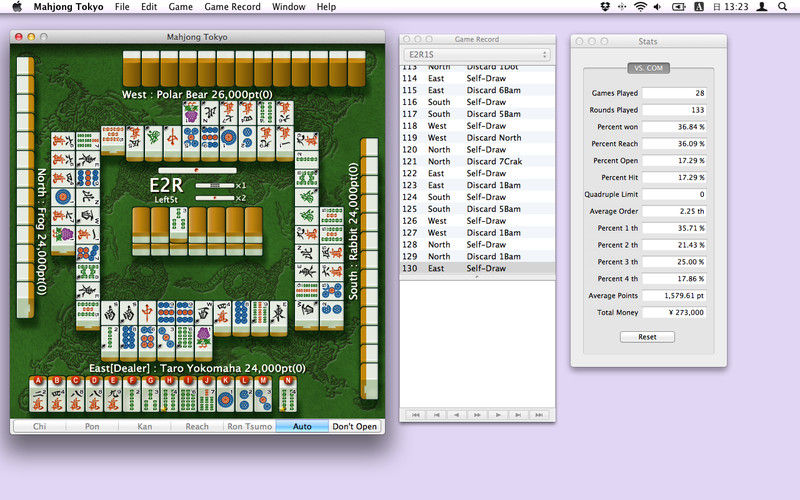
Task: Select hand tile D, an 8 Crak
Action: (x=94, y=396)
